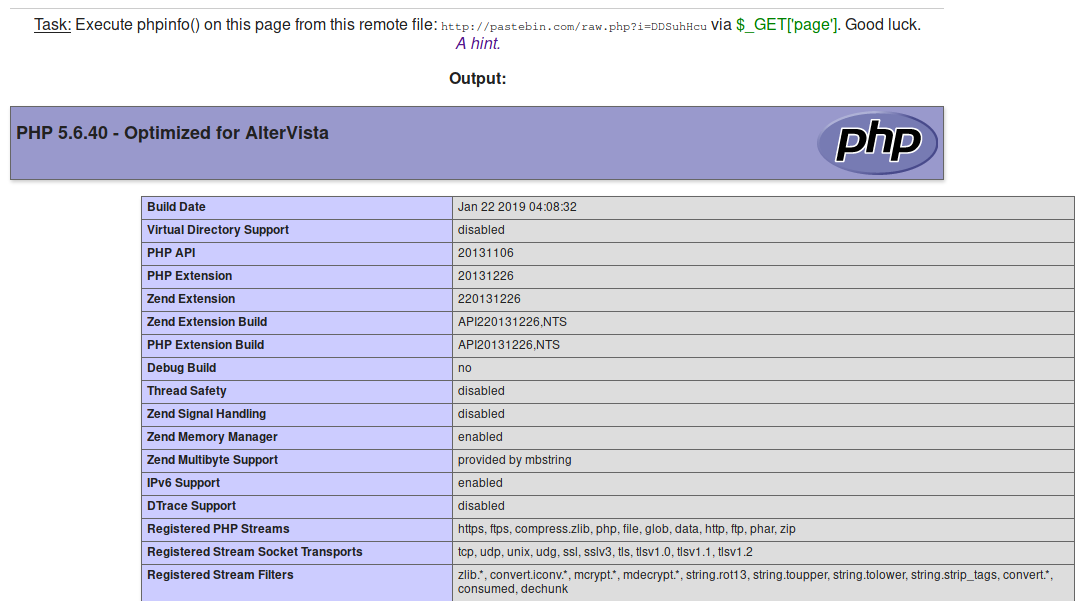Click the value '20131106'
Image resolution: width=1075 pixels, height=601 pixels.
point(485,253)
